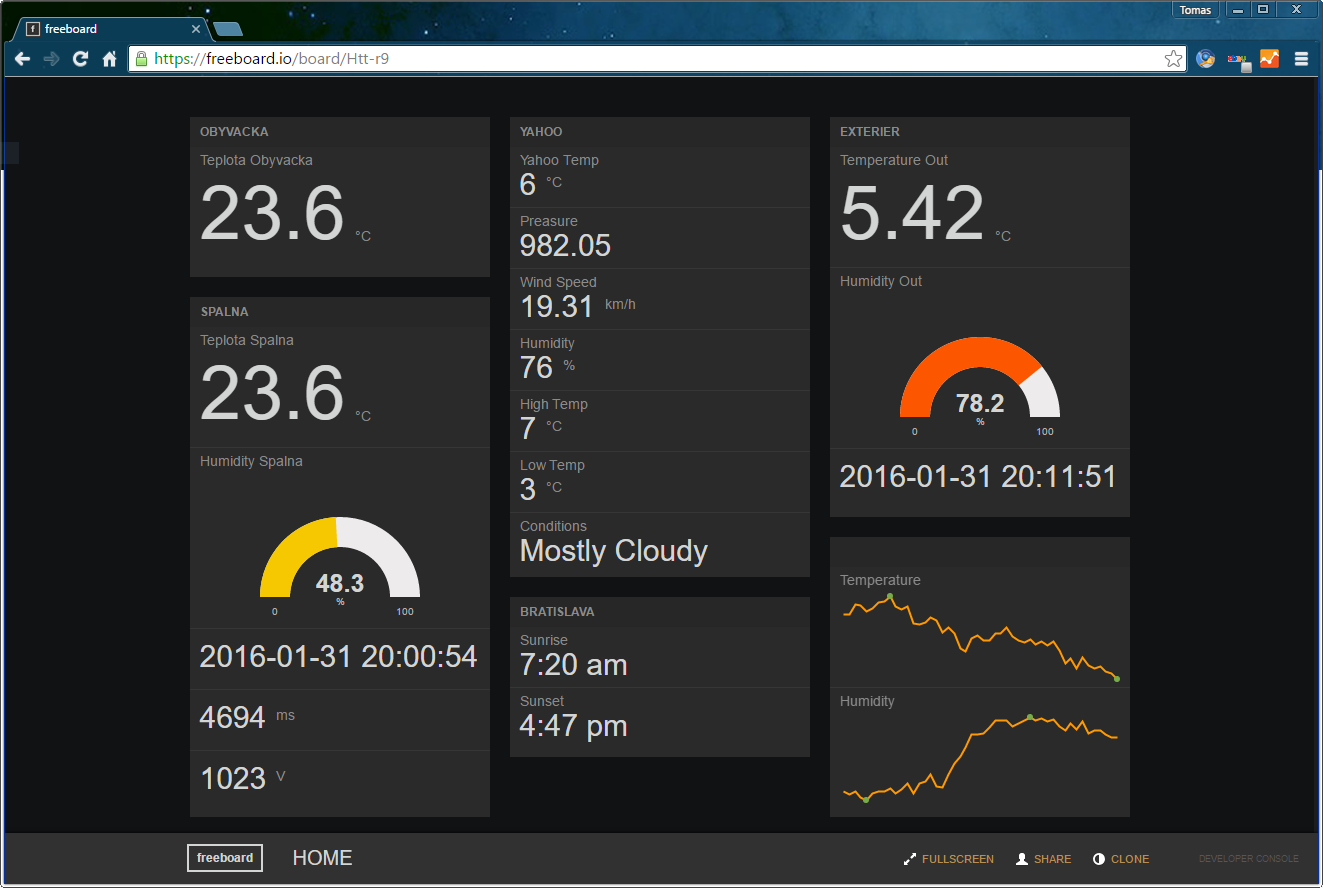Click the Tomas profile button

(x=1195, y=10)
